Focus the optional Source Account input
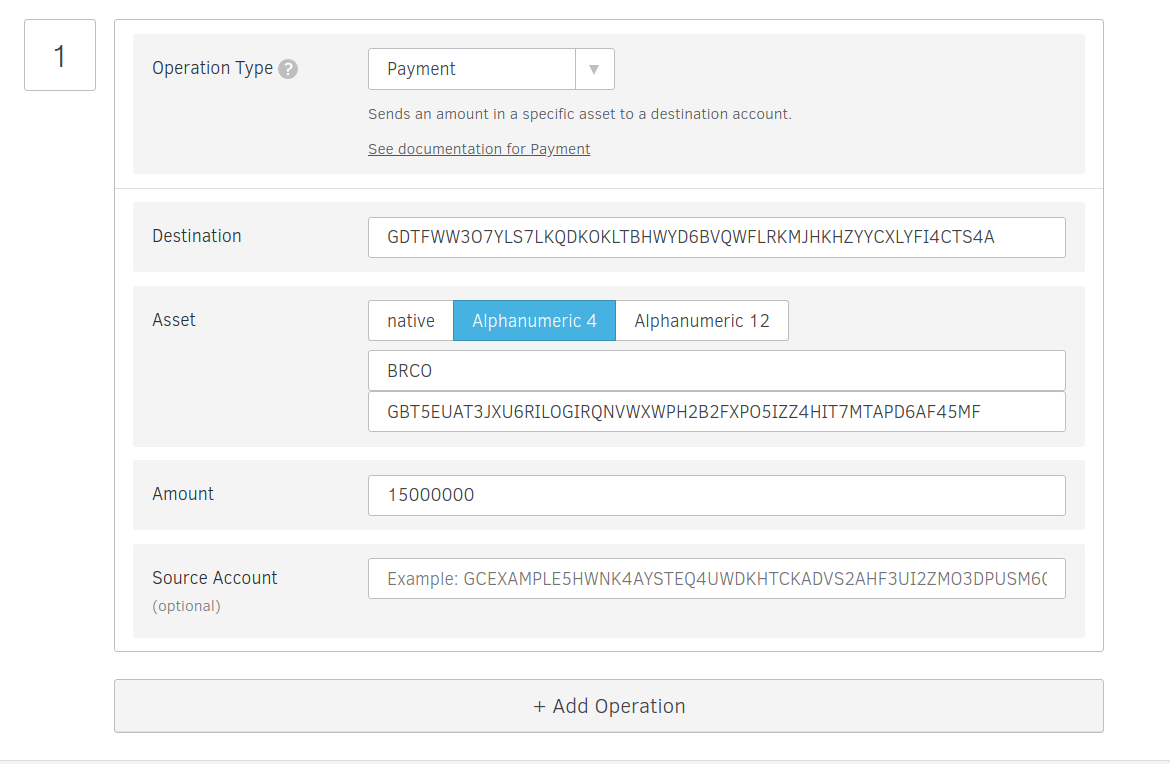 click(x=716, y=578)
